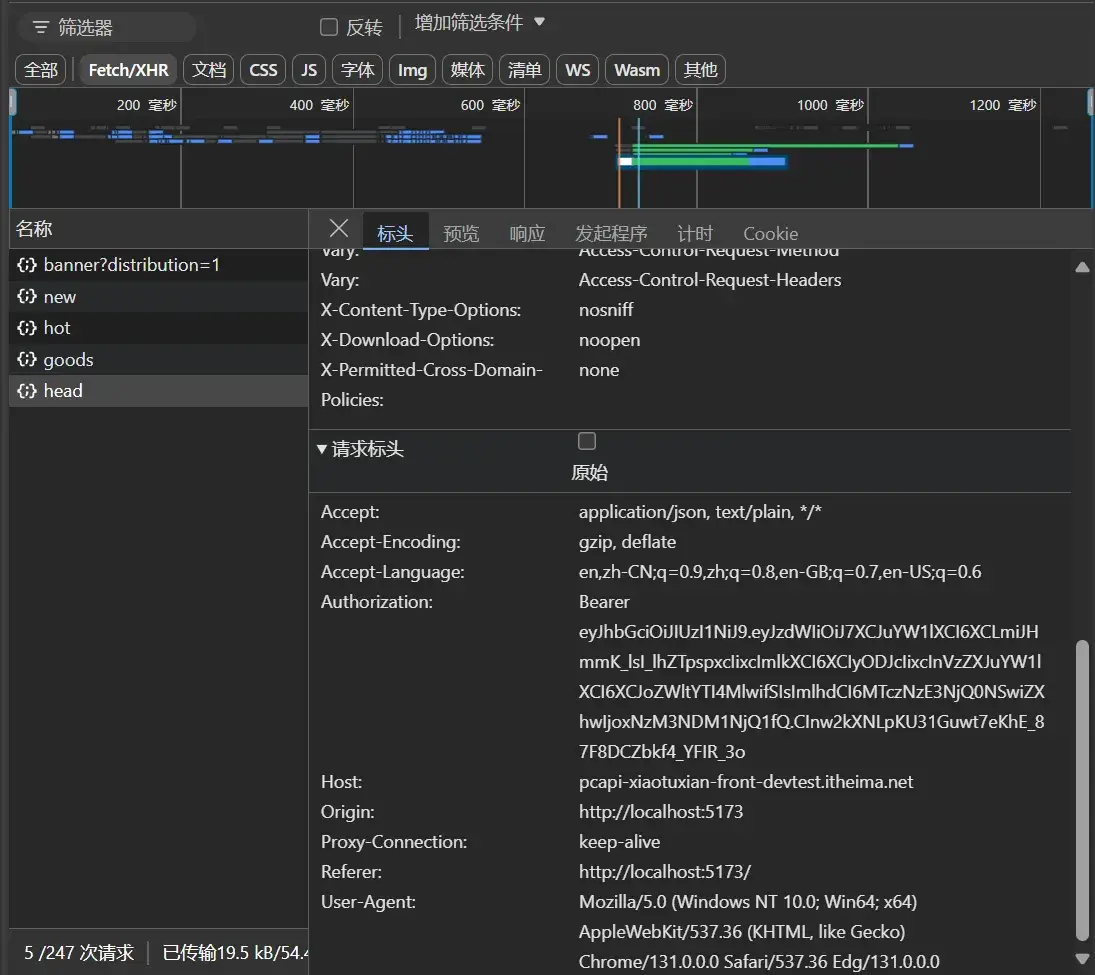This screenshot has width=1095, height=975.
Task: Click the 5 /247 次请求 status text
Action: pos(79,953)
